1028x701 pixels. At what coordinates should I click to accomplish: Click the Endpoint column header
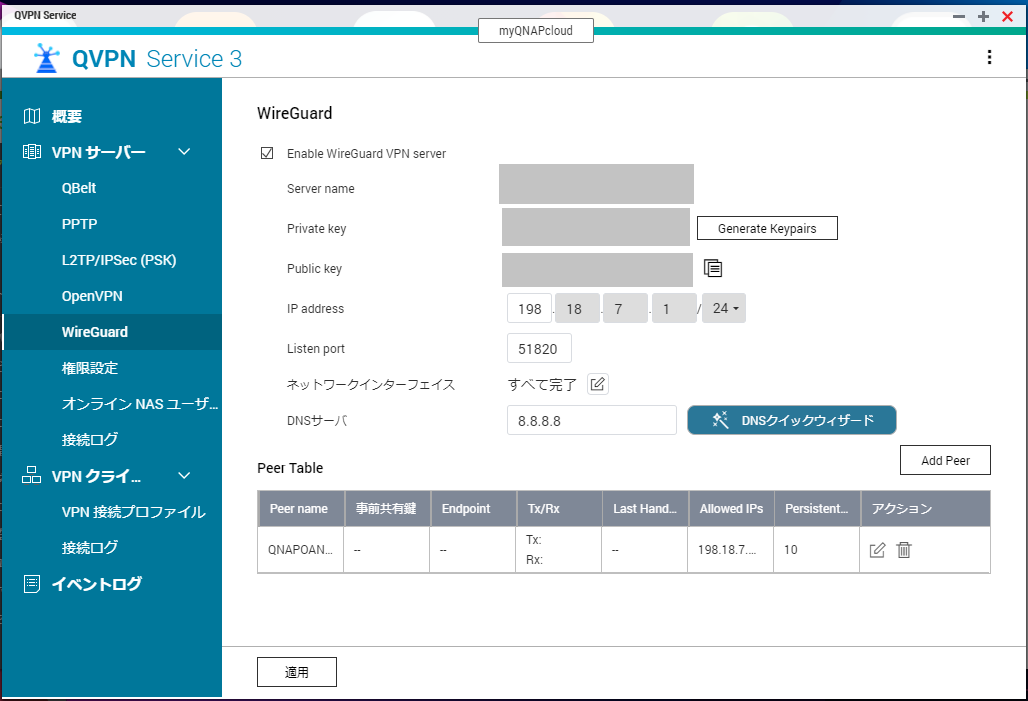coord(473,509)
